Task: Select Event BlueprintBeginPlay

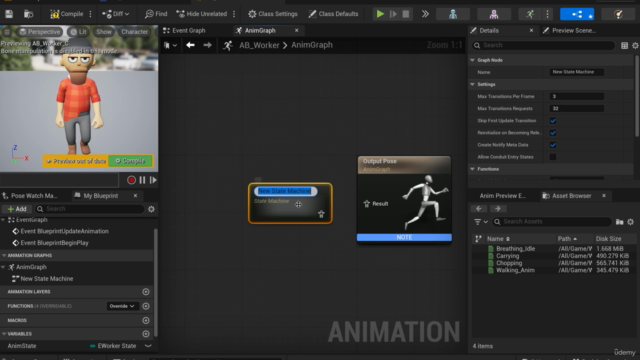Action: click(54, 243)
